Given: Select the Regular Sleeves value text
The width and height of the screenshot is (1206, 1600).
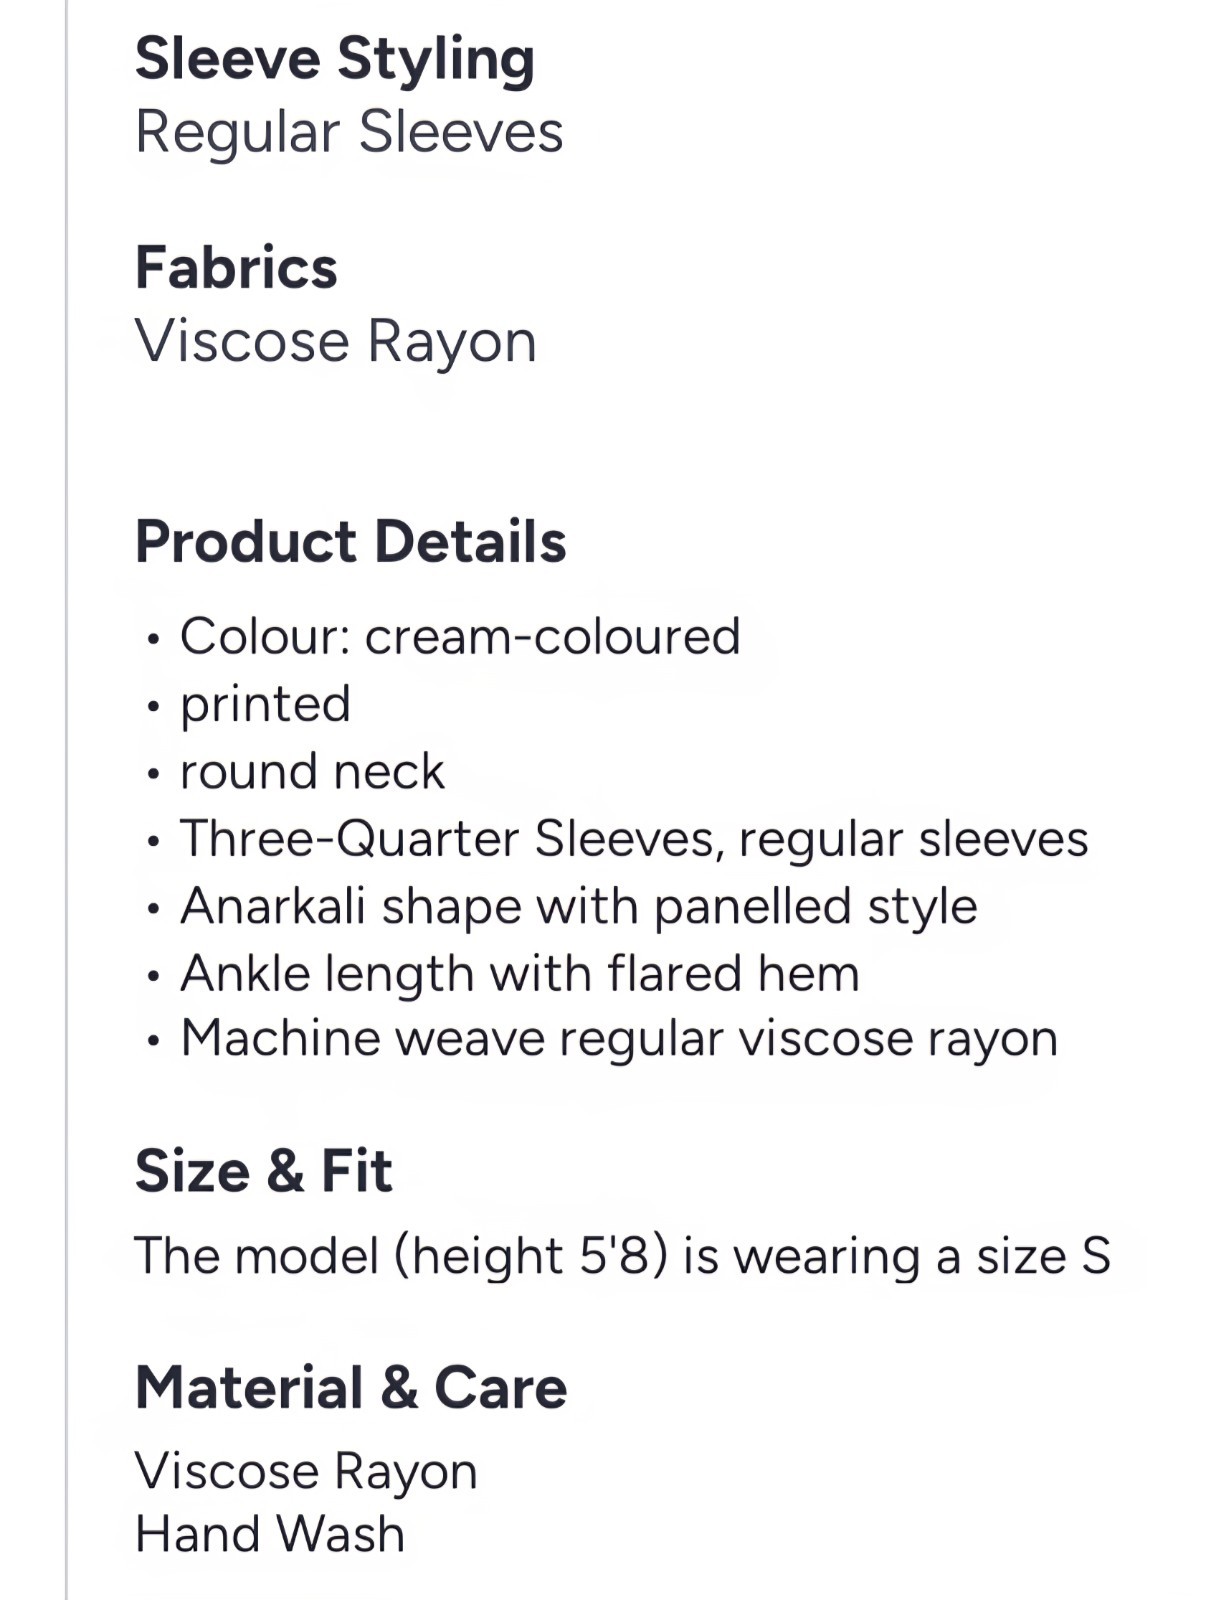Looking at the screenshot, I should [x=349, y=133].
